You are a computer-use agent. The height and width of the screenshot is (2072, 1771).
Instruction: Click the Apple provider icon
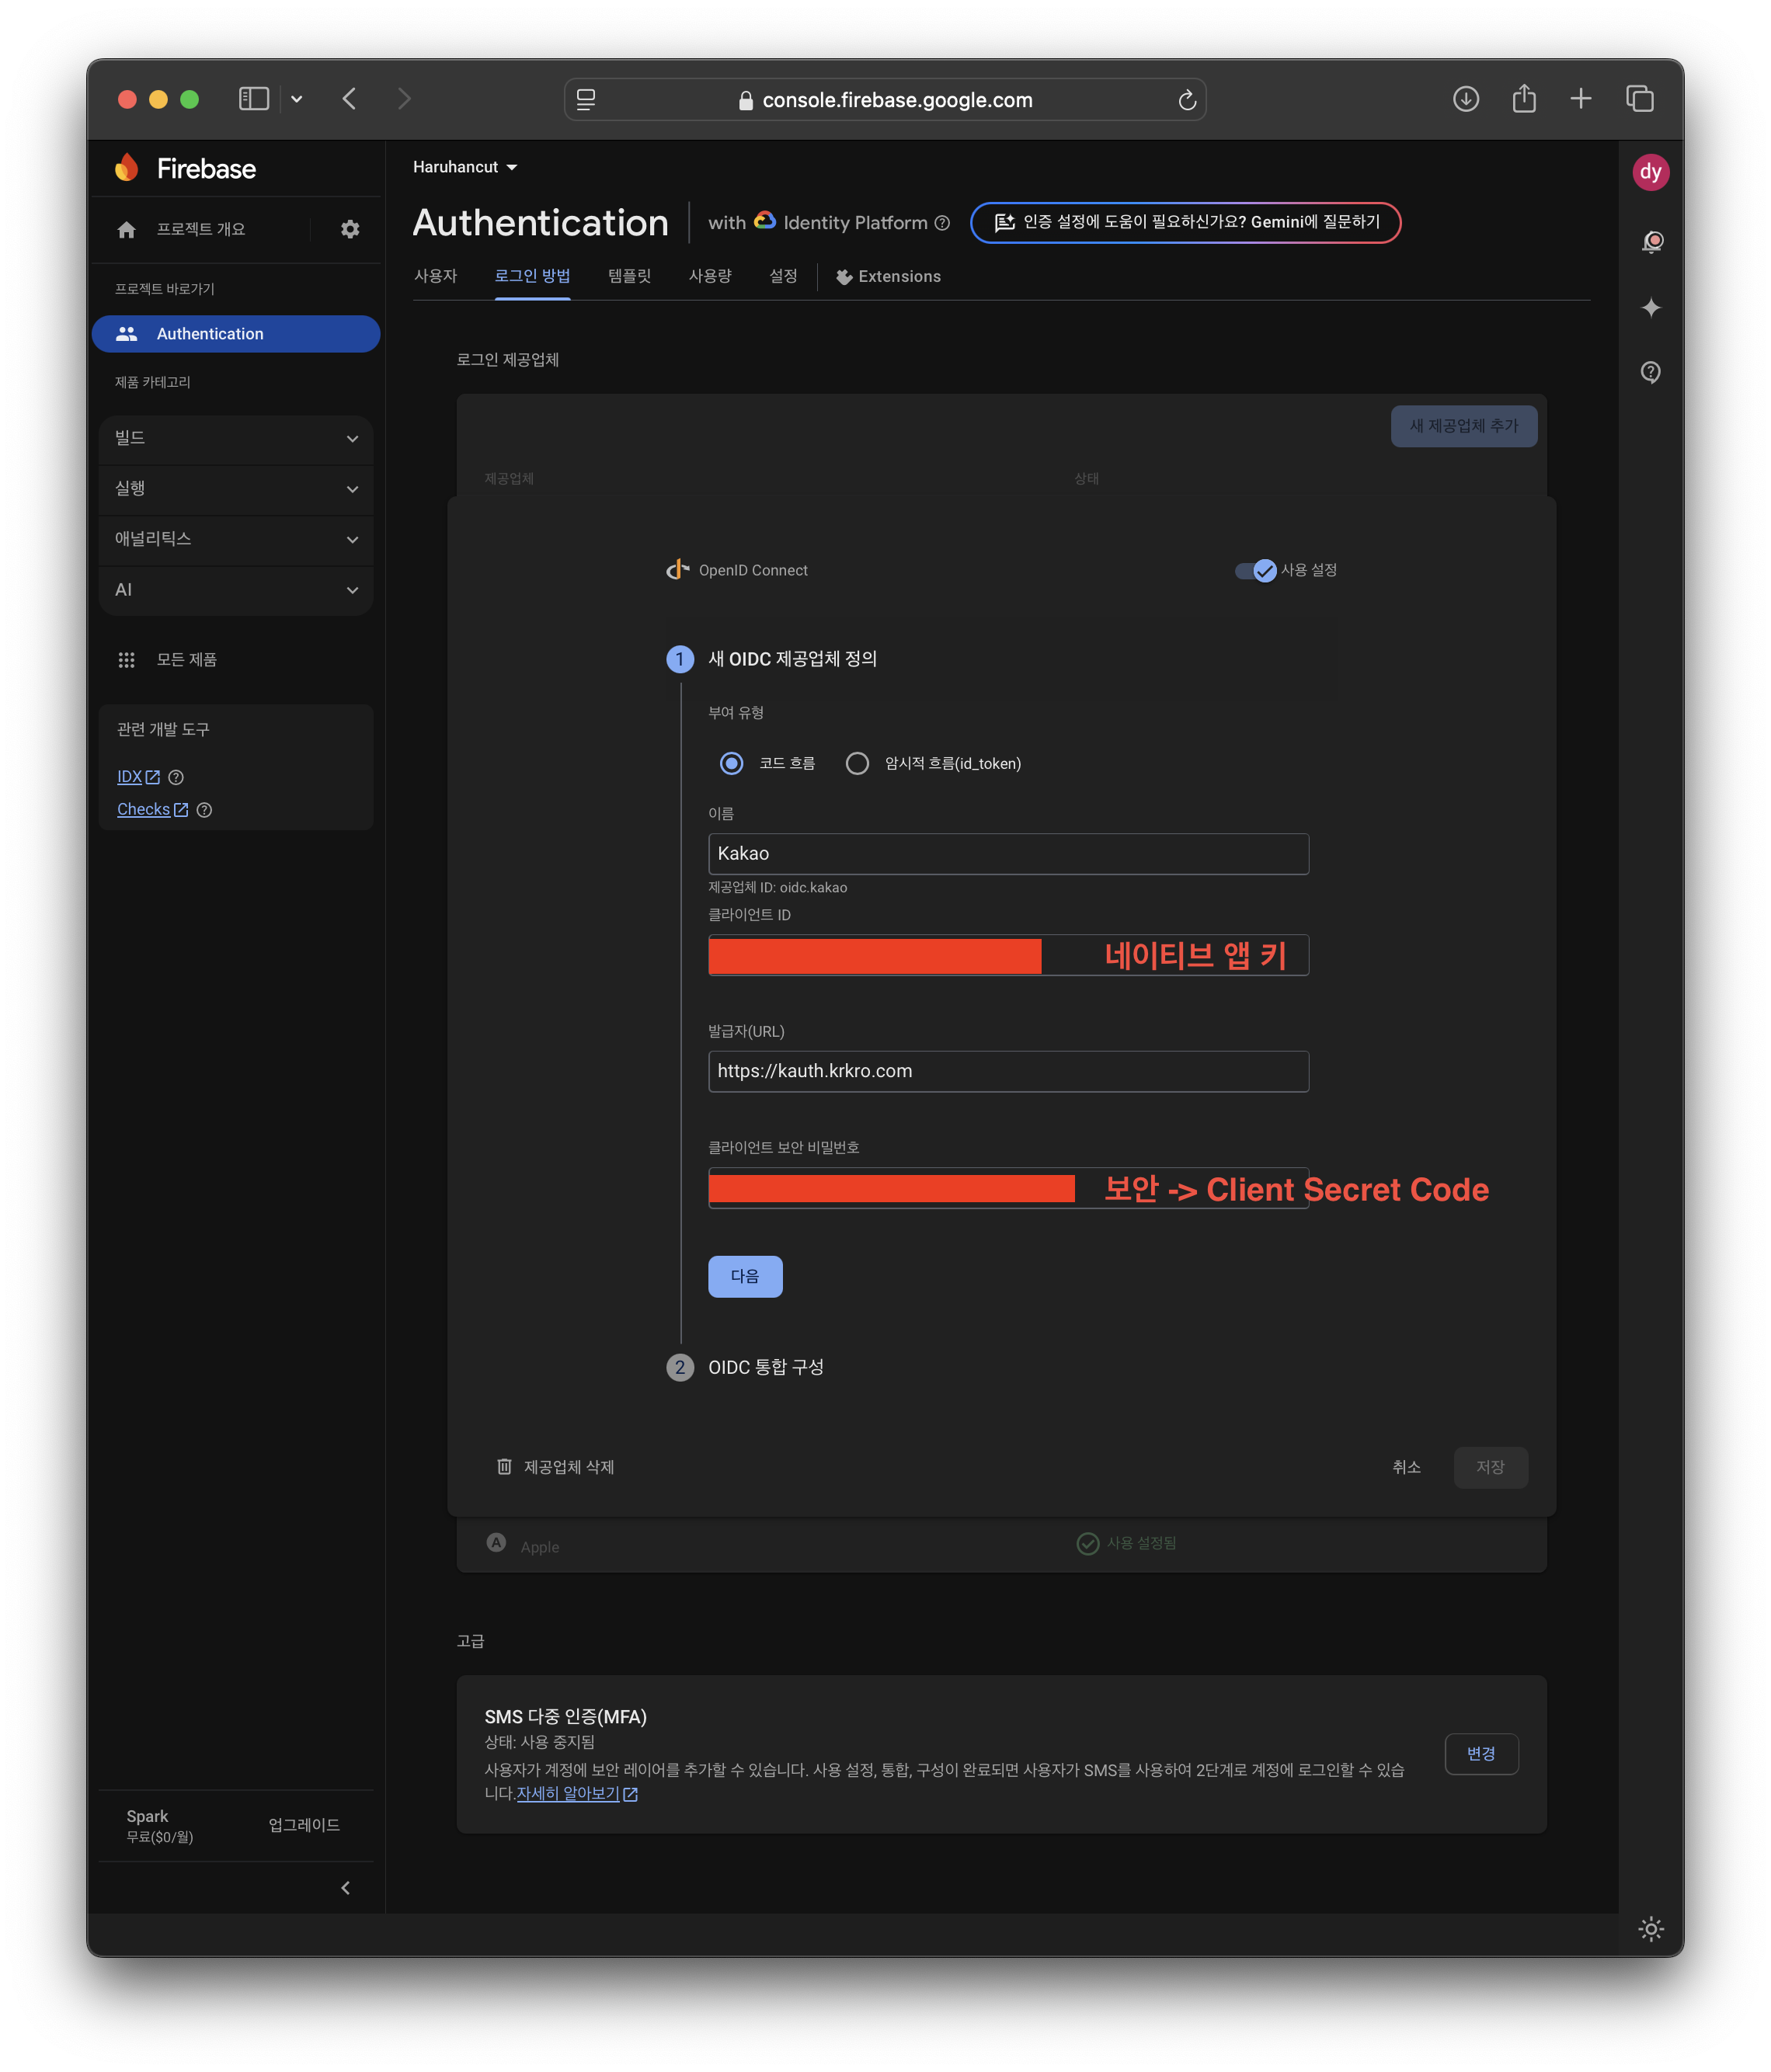pyautogui.click(x=496, y=1542)
